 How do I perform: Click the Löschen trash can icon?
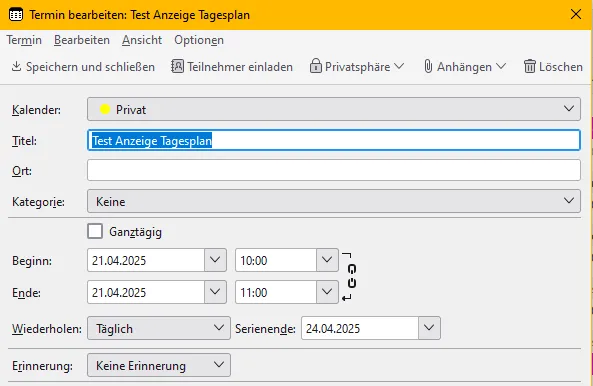coord(529,66)
